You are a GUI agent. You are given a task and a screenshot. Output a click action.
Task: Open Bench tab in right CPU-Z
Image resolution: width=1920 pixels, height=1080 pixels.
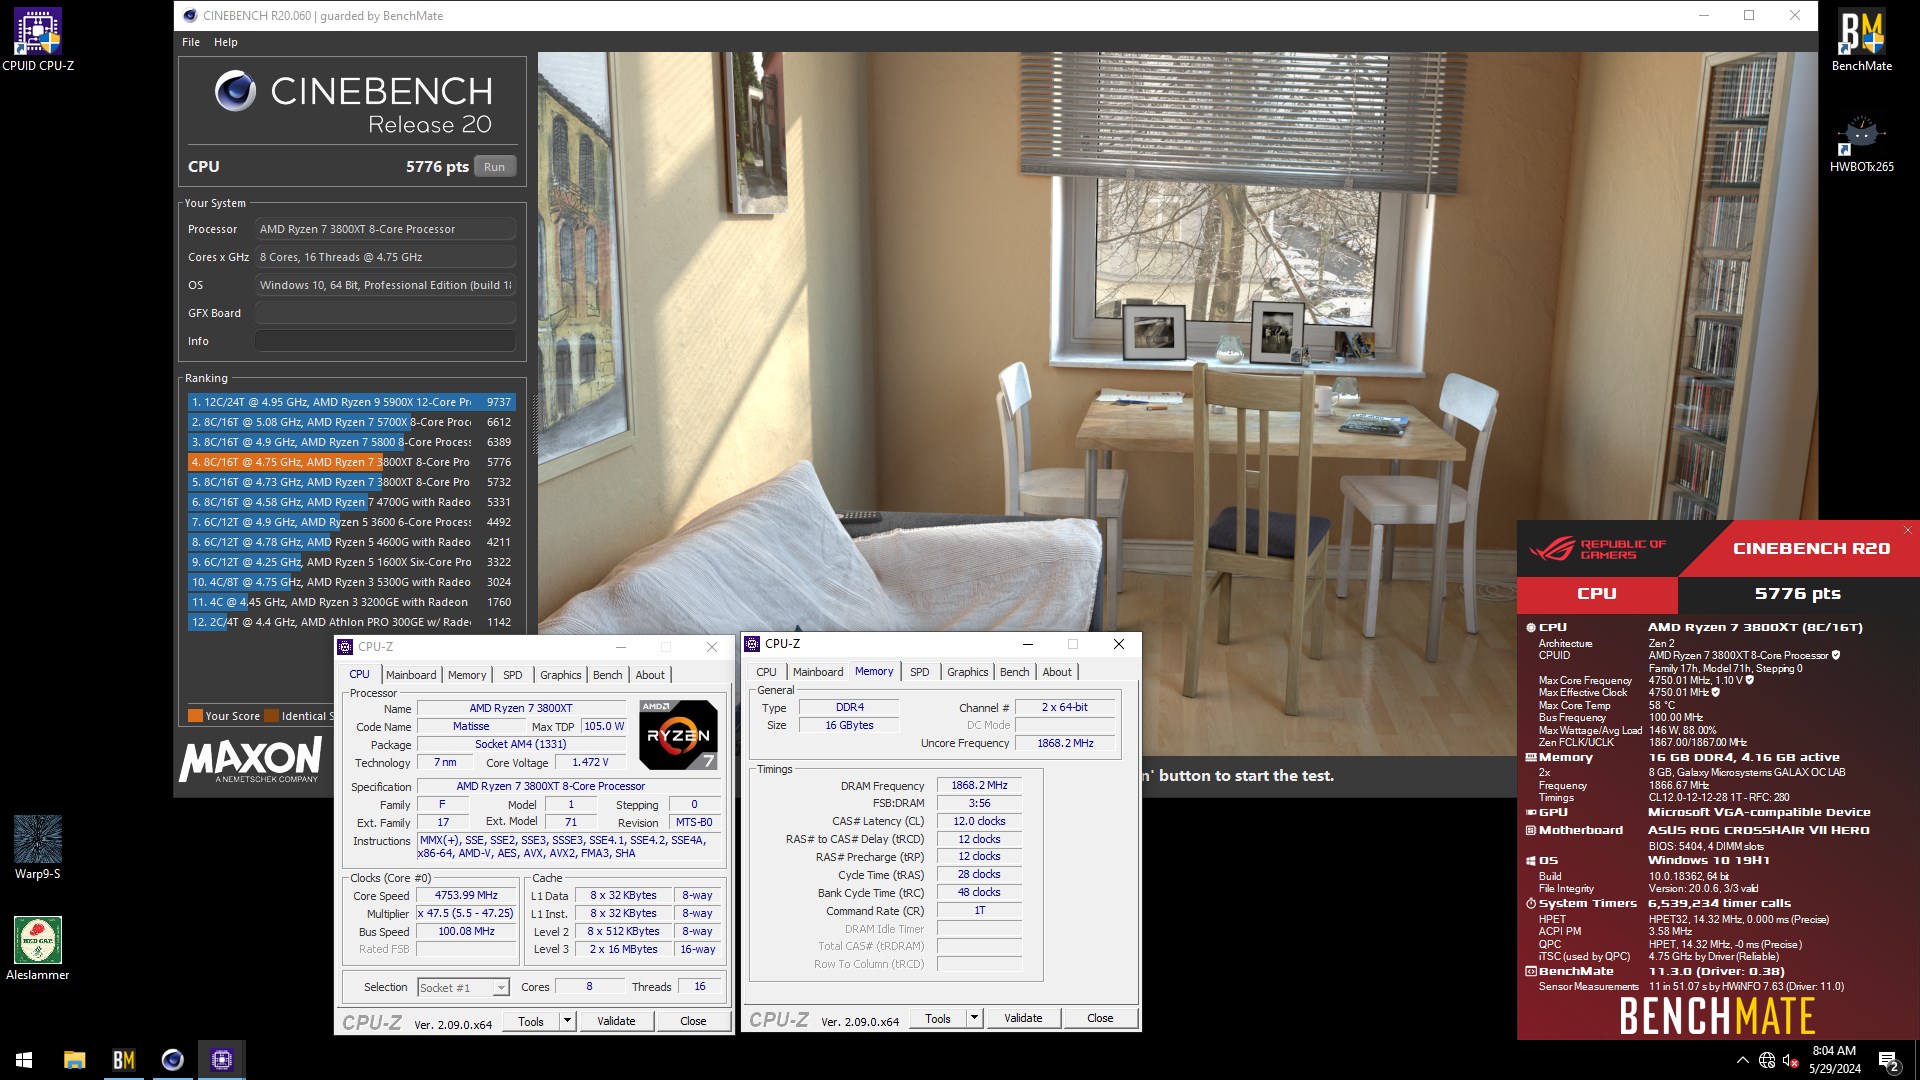[x=1014, y=672]
